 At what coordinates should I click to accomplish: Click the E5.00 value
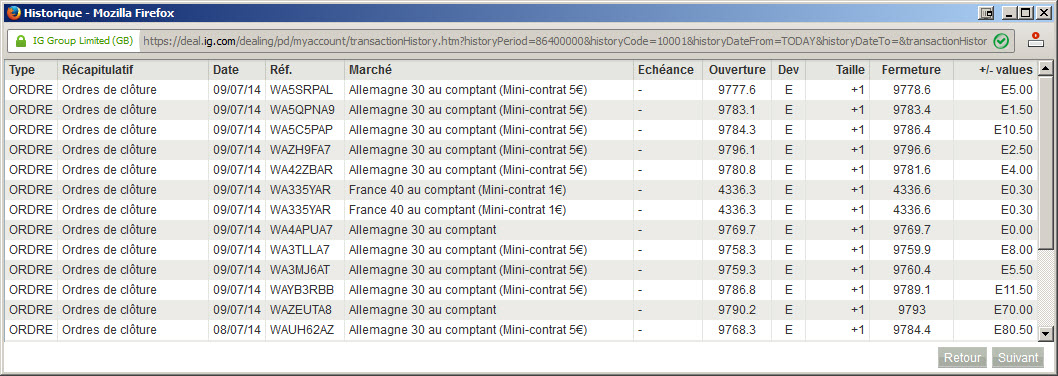tap(1017, 90)
